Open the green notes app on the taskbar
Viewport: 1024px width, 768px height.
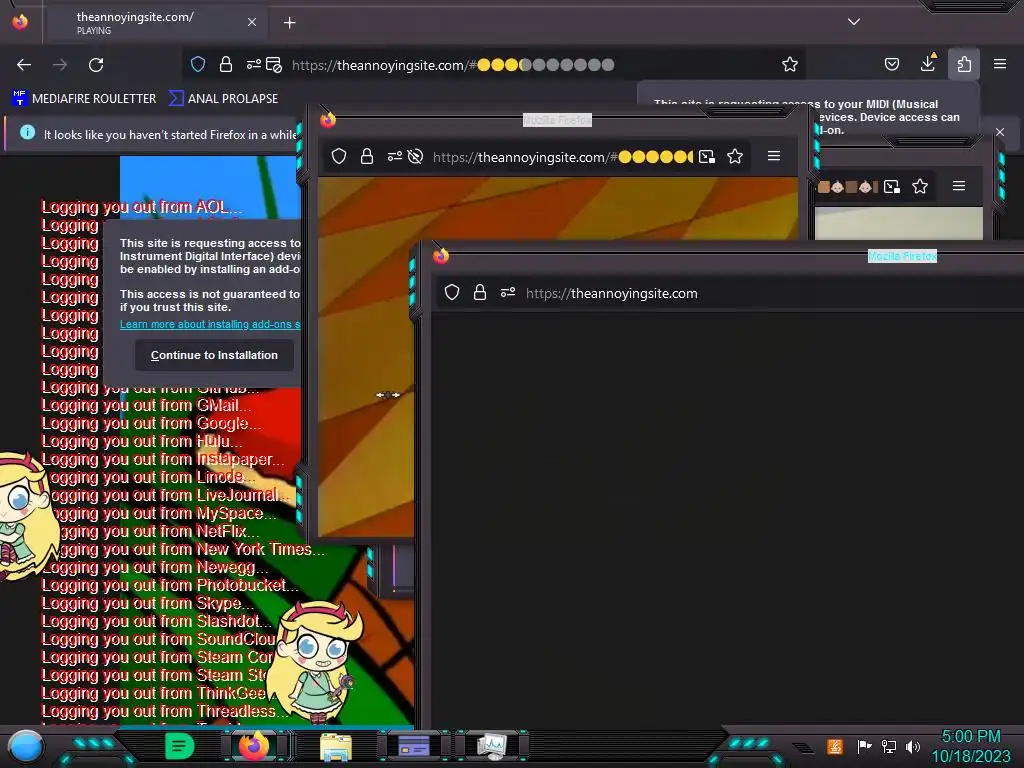click(x=180, y=746)
